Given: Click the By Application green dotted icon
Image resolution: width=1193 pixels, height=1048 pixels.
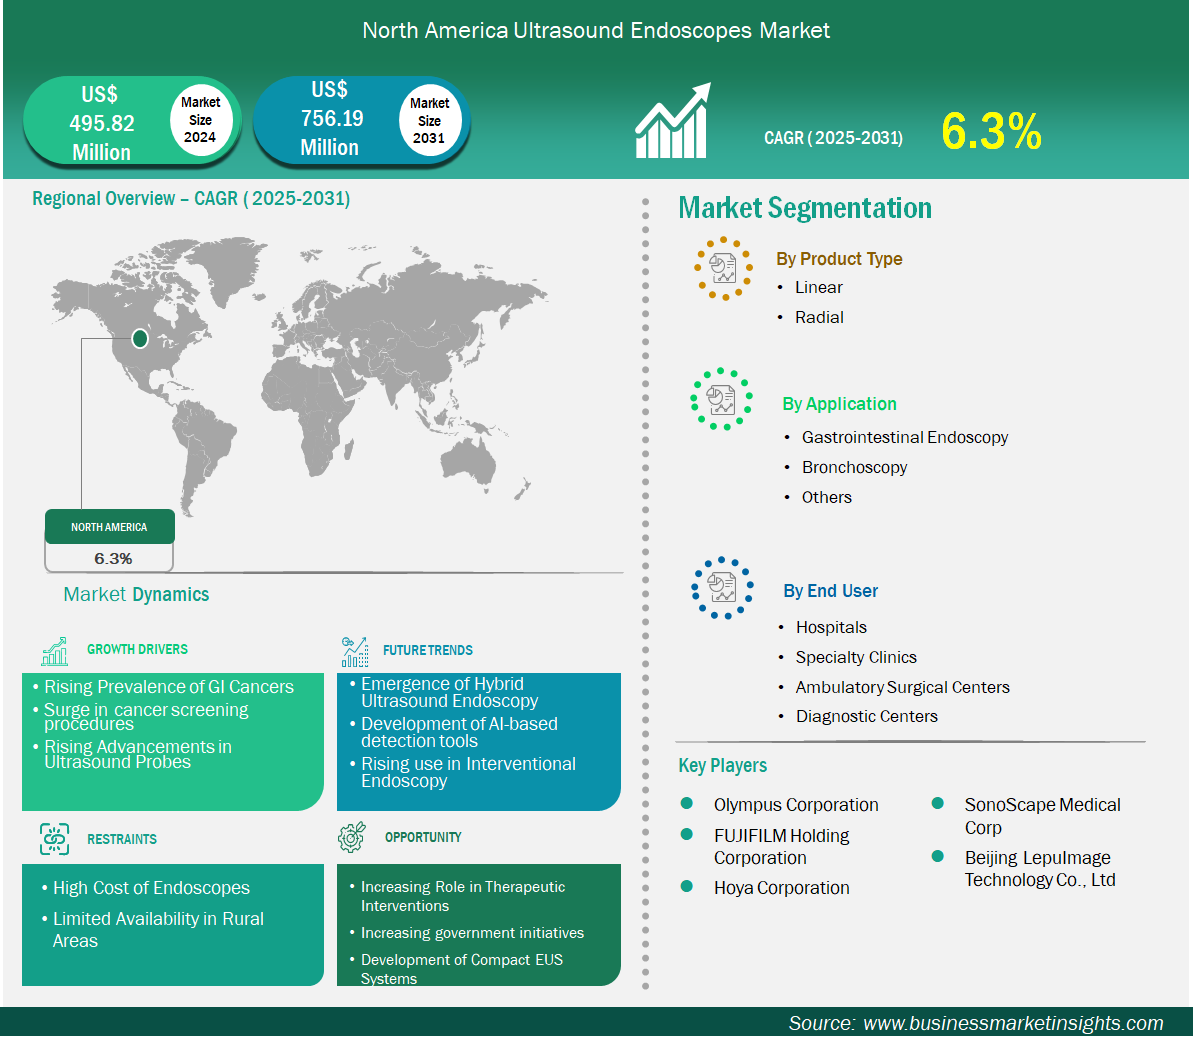Looking at the screenshot, I should (721, 399).
